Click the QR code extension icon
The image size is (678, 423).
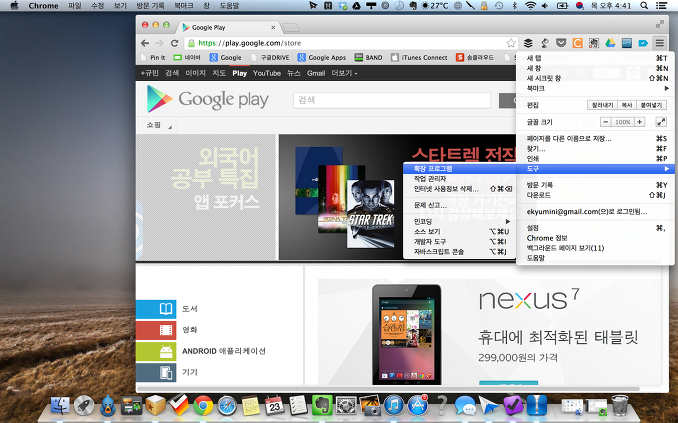[594, 43]
